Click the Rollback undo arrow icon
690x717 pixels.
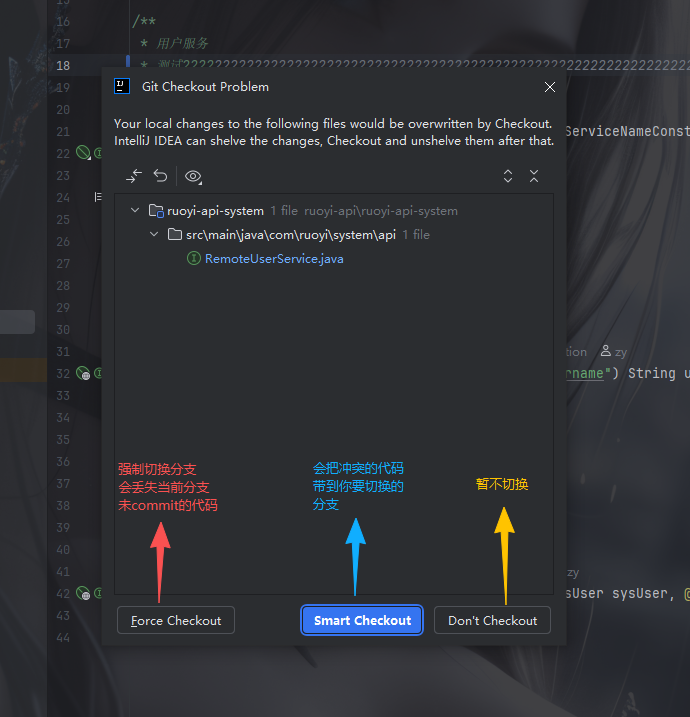click(160, 176)
